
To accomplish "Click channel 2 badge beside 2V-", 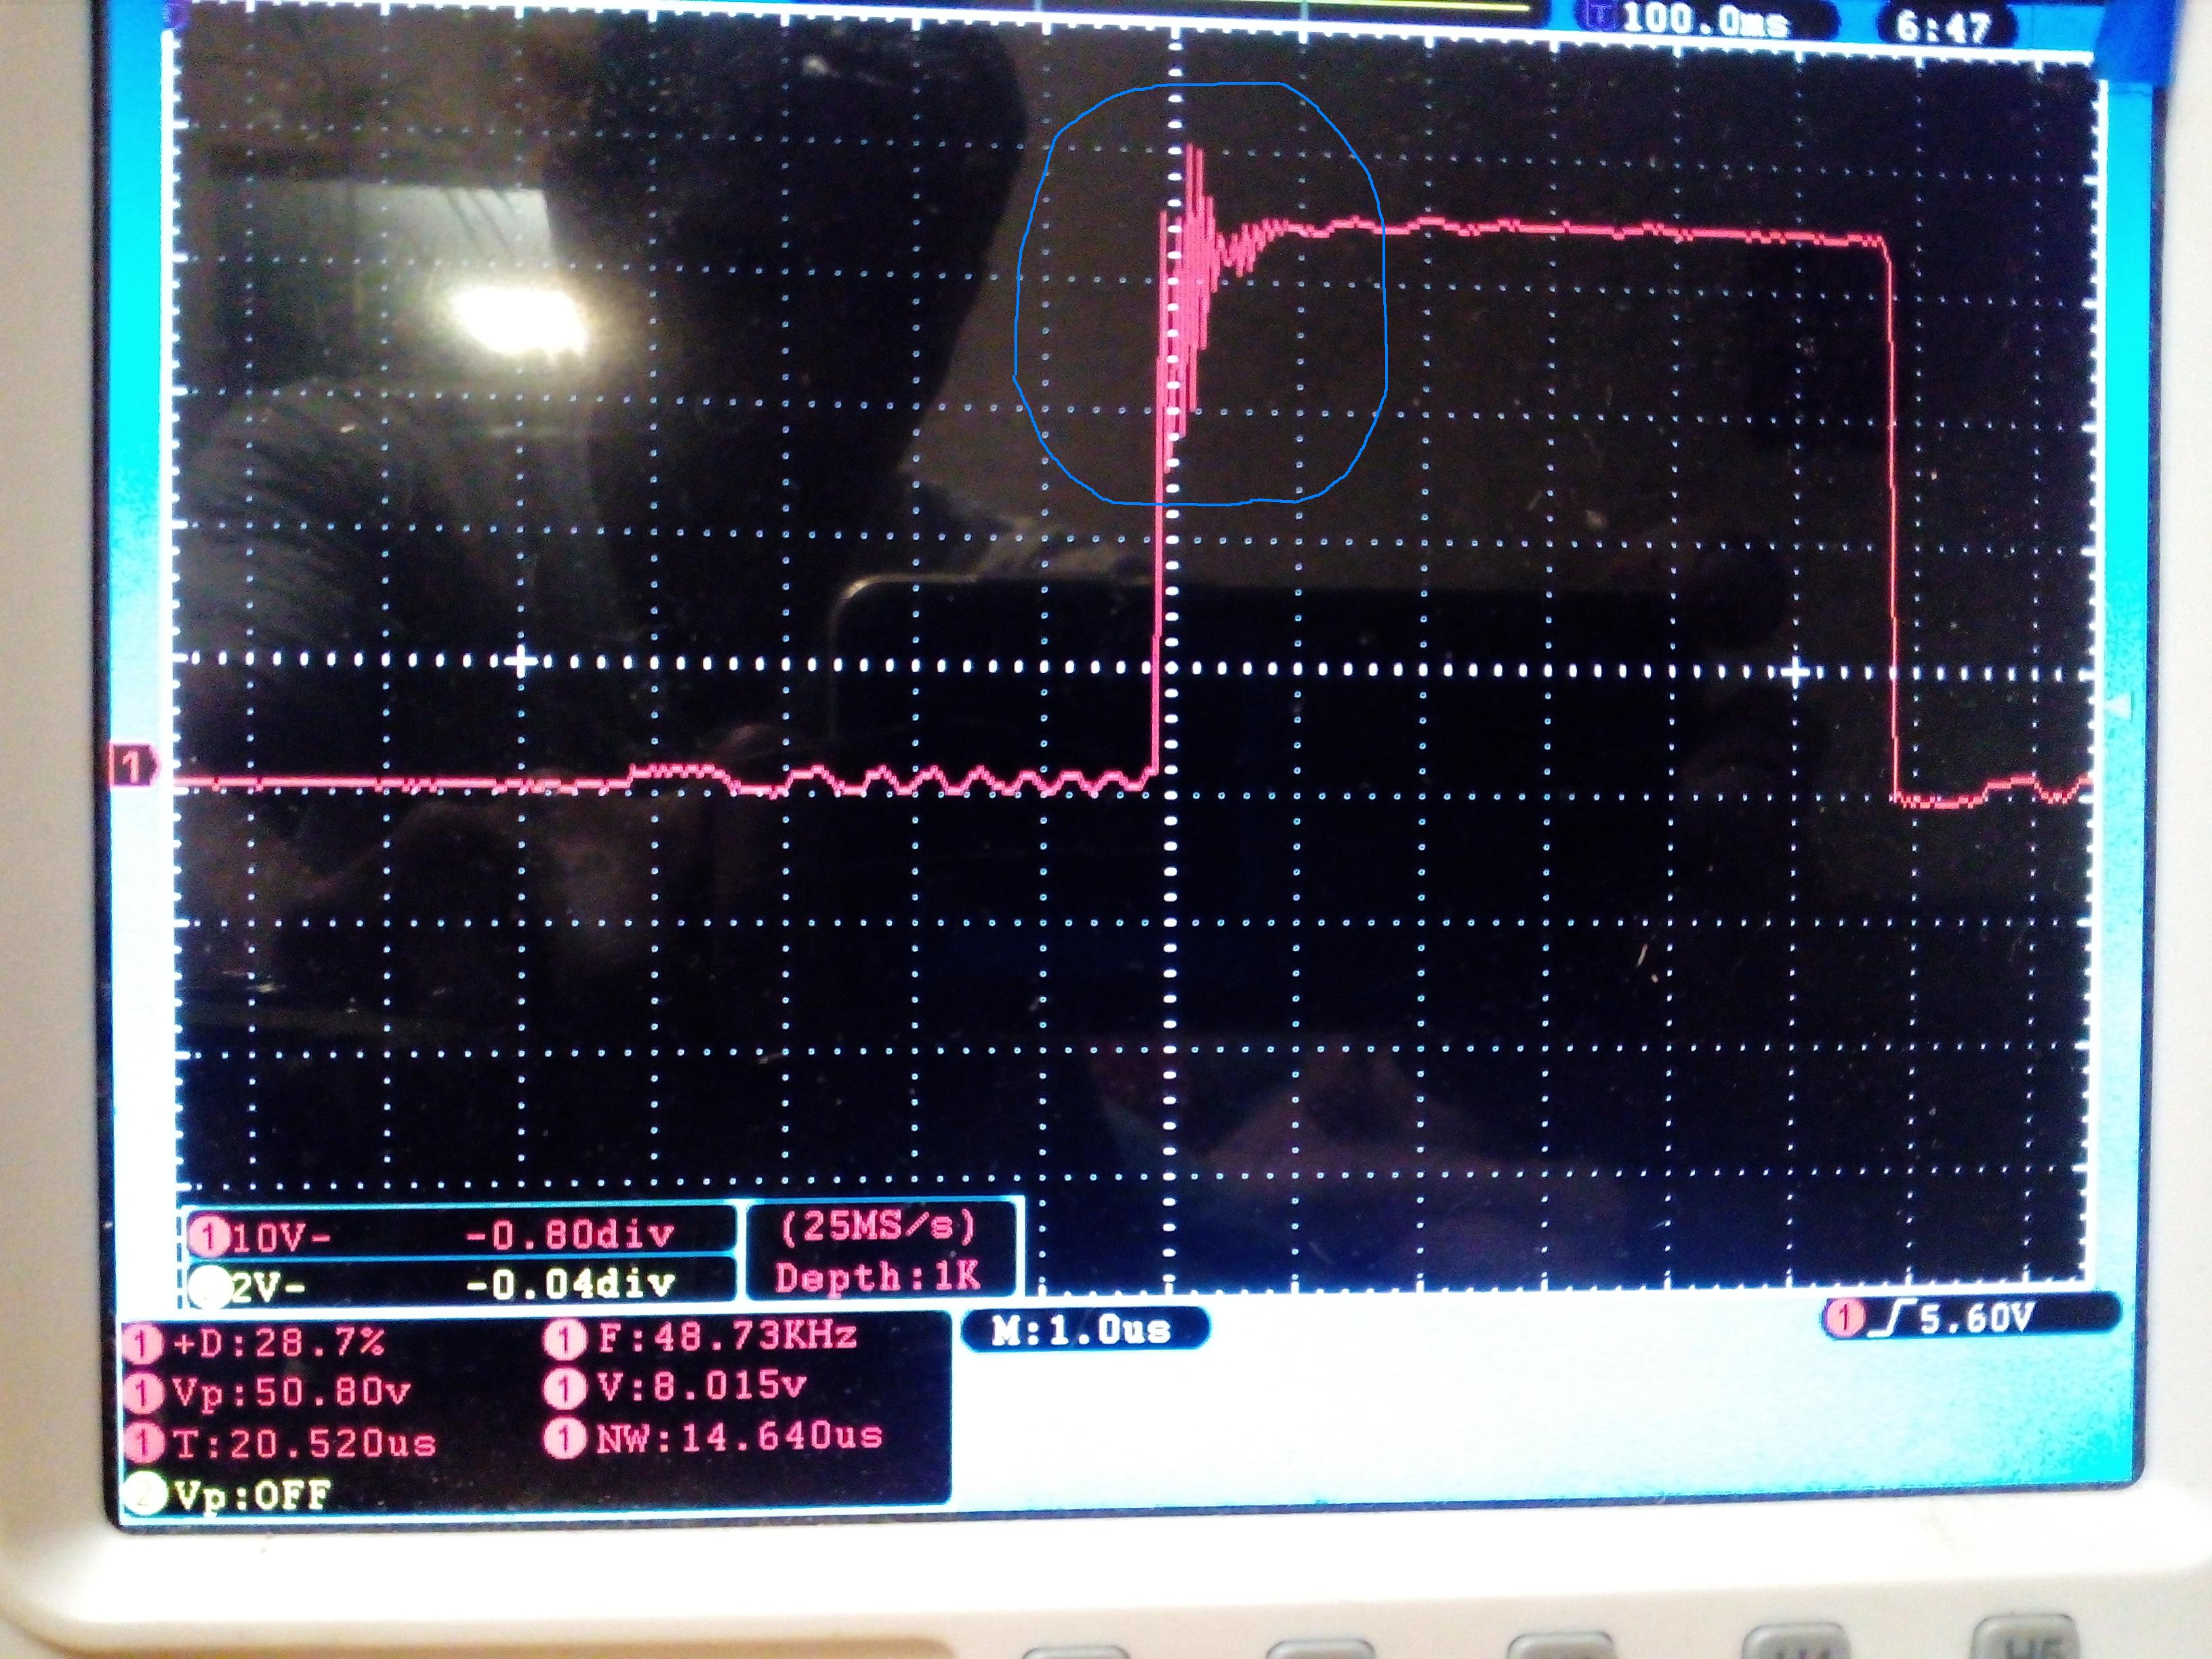I will pyautogui.click(x=210, y=1288).
